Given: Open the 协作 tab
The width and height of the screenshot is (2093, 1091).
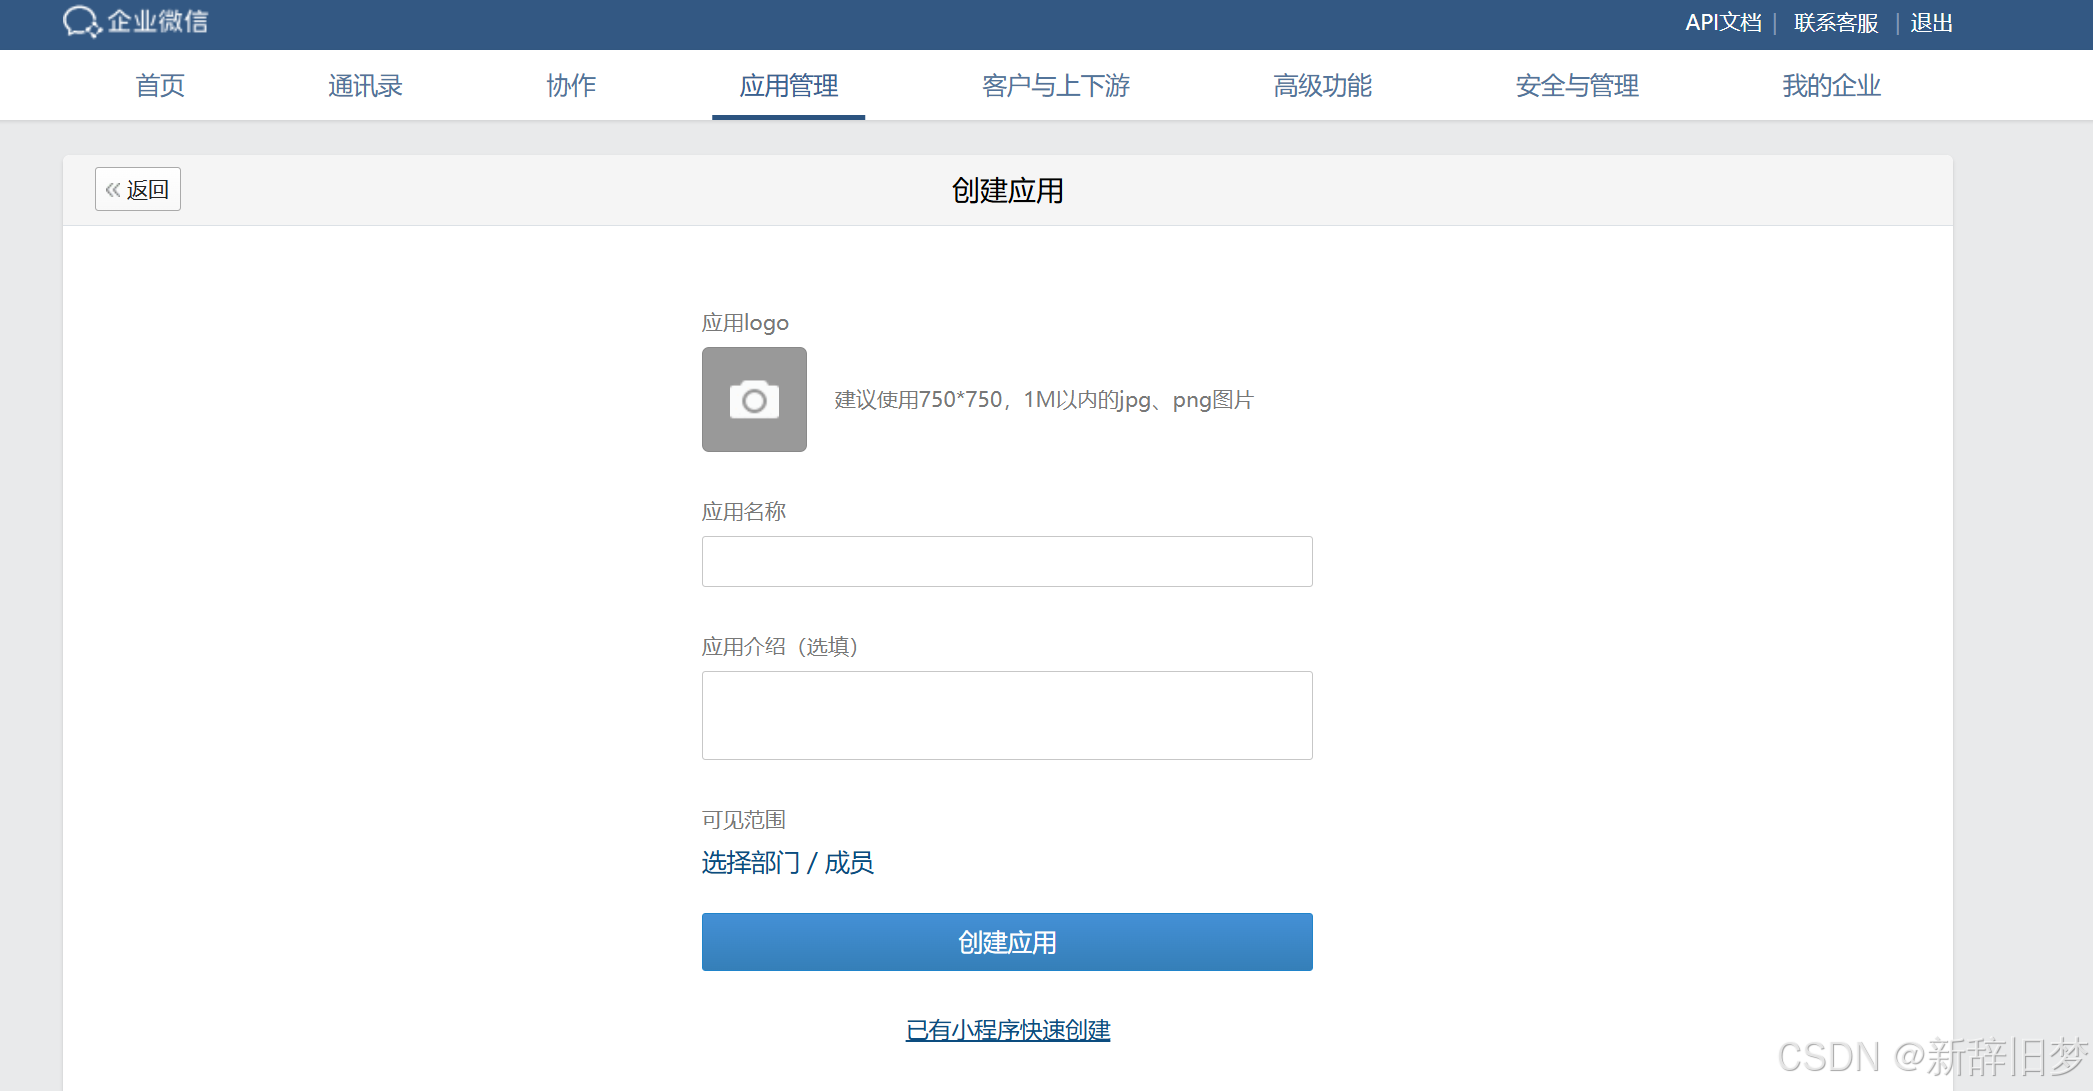Looking at the screenshot, I should point(571,86).
